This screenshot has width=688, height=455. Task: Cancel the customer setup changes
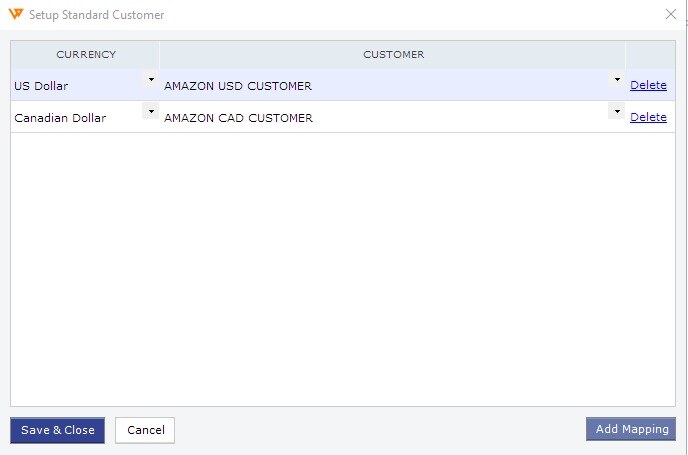click(x=145, y=430)
